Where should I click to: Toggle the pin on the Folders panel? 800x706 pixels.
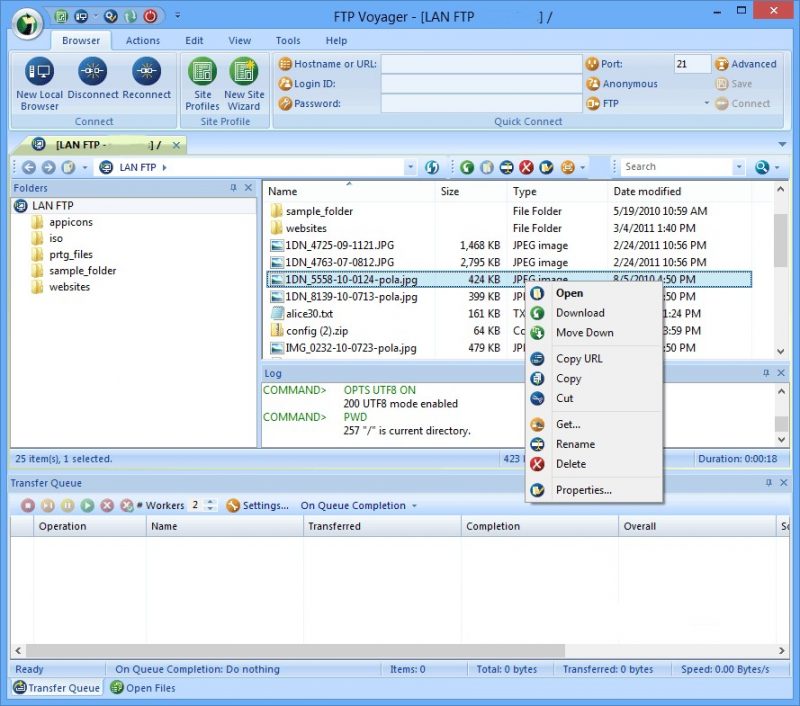click(x=233, y=188)
